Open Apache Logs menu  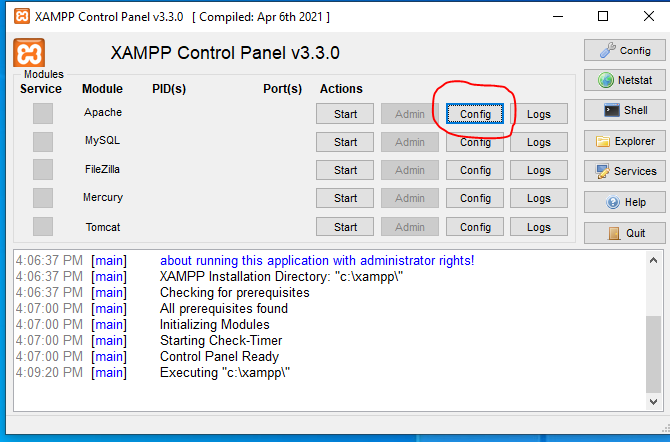pos(539,114)
